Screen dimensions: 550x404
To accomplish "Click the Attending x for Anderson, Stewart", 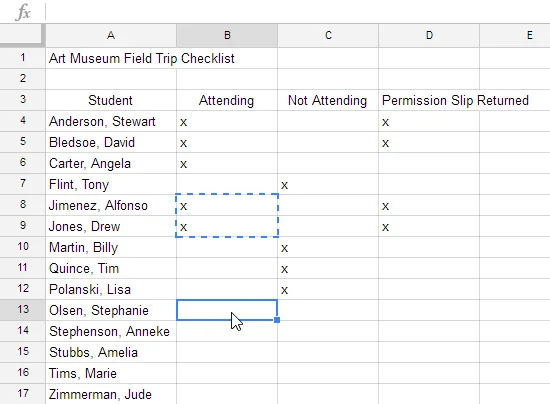I will [x=183, y=122].
